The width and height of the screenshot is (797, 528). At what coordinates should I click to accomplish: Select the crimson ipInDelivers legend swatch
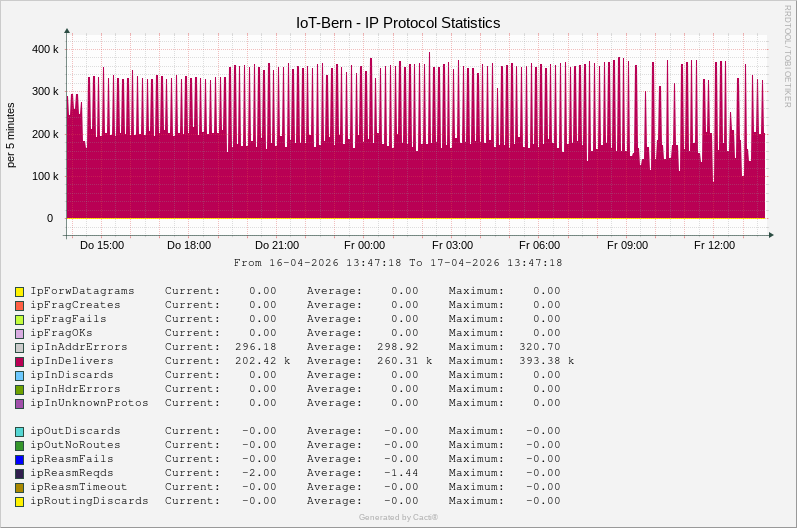click(x=19, y=361)
